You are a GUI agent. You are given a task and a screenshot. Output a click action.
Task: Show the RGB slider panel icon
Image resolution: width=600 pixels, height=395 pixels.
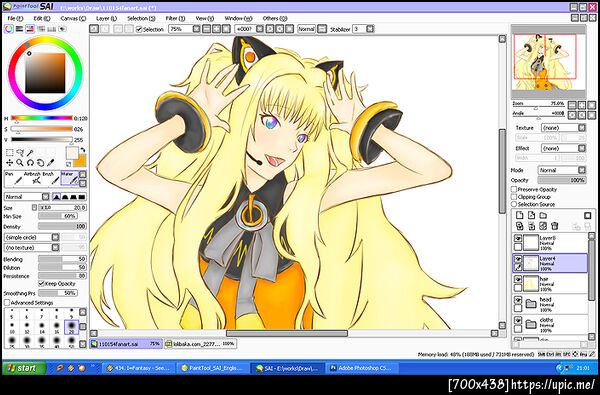pyautogui.click(x=19, y=29)
